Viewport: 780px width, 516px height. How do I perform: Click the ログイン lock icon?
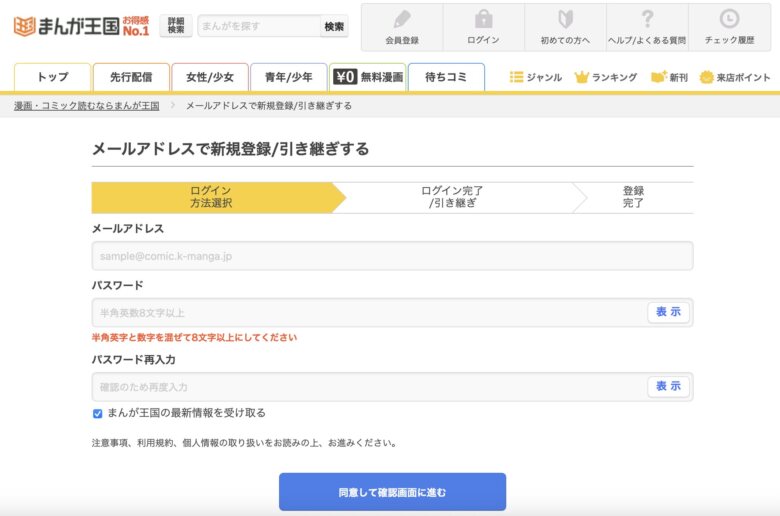(x=483, y=19)
